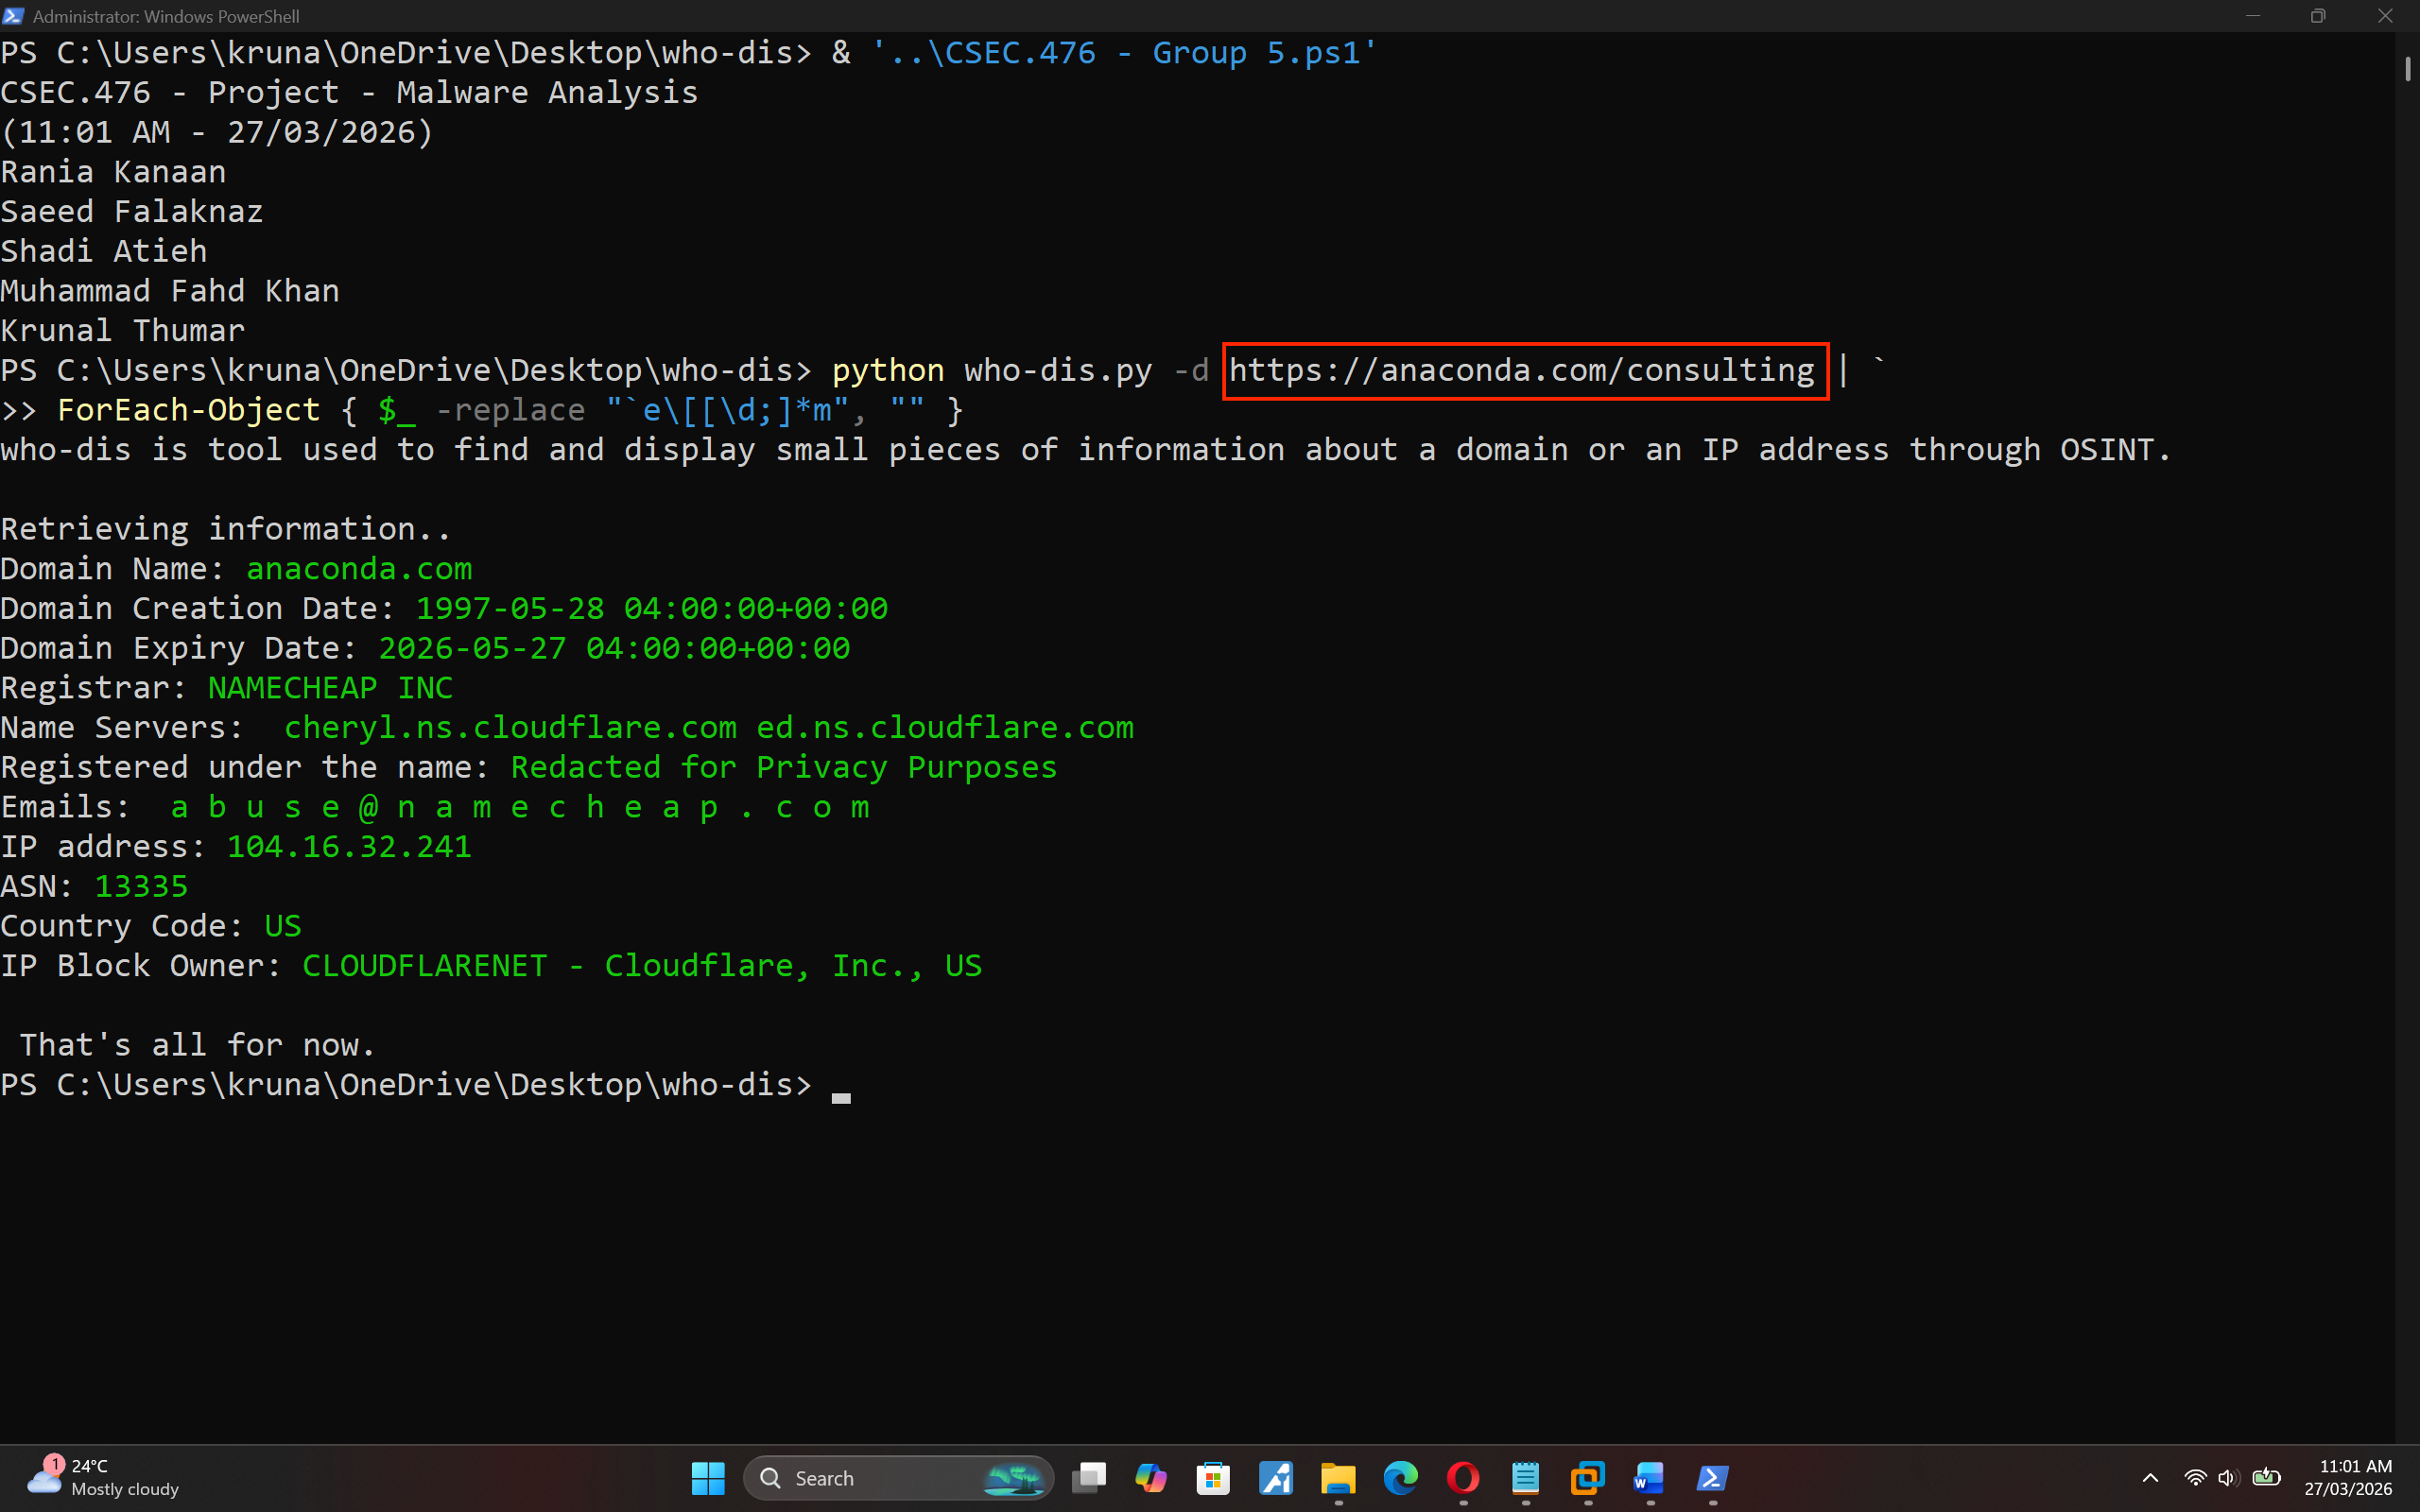
Task: Click the PowerShell taskbar icon
Action: coord(1713,1477)
